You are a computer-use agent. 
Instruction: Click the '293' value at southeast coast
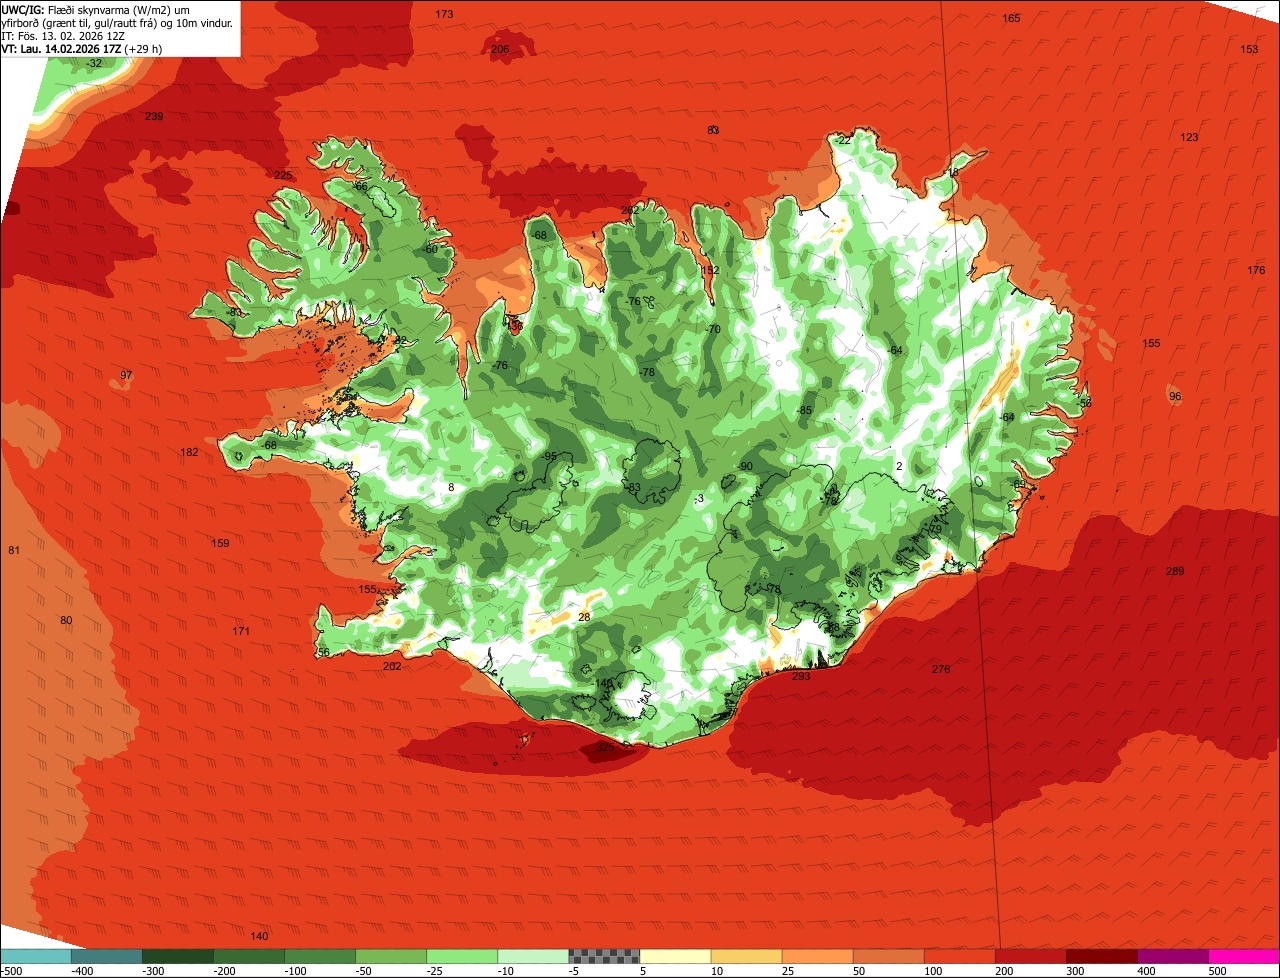[x=801, y=676]
